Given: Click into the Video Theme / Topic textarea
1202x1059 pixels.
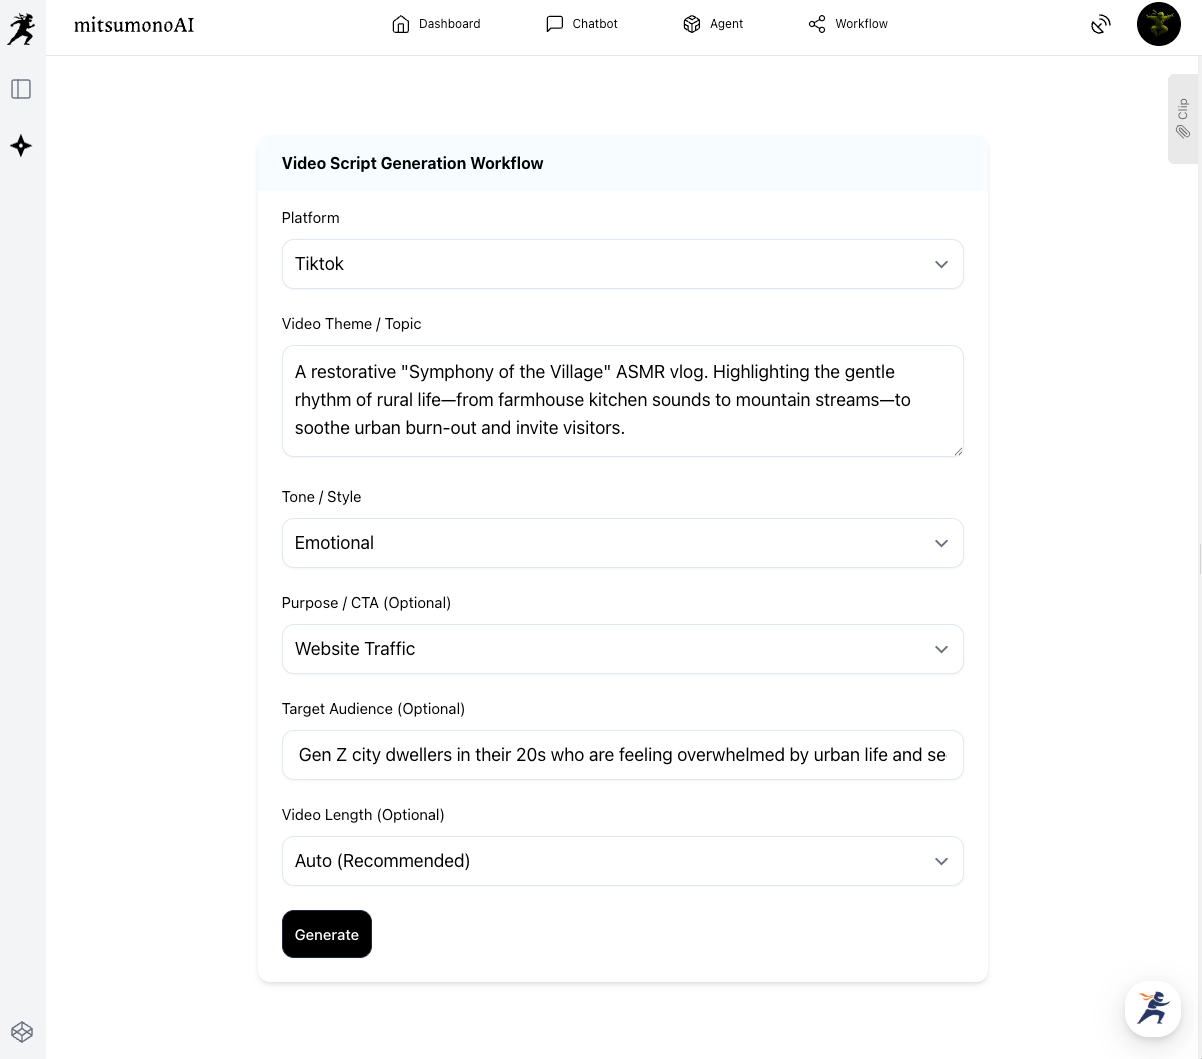Looking at the screenshot, I should click(622, 400).
